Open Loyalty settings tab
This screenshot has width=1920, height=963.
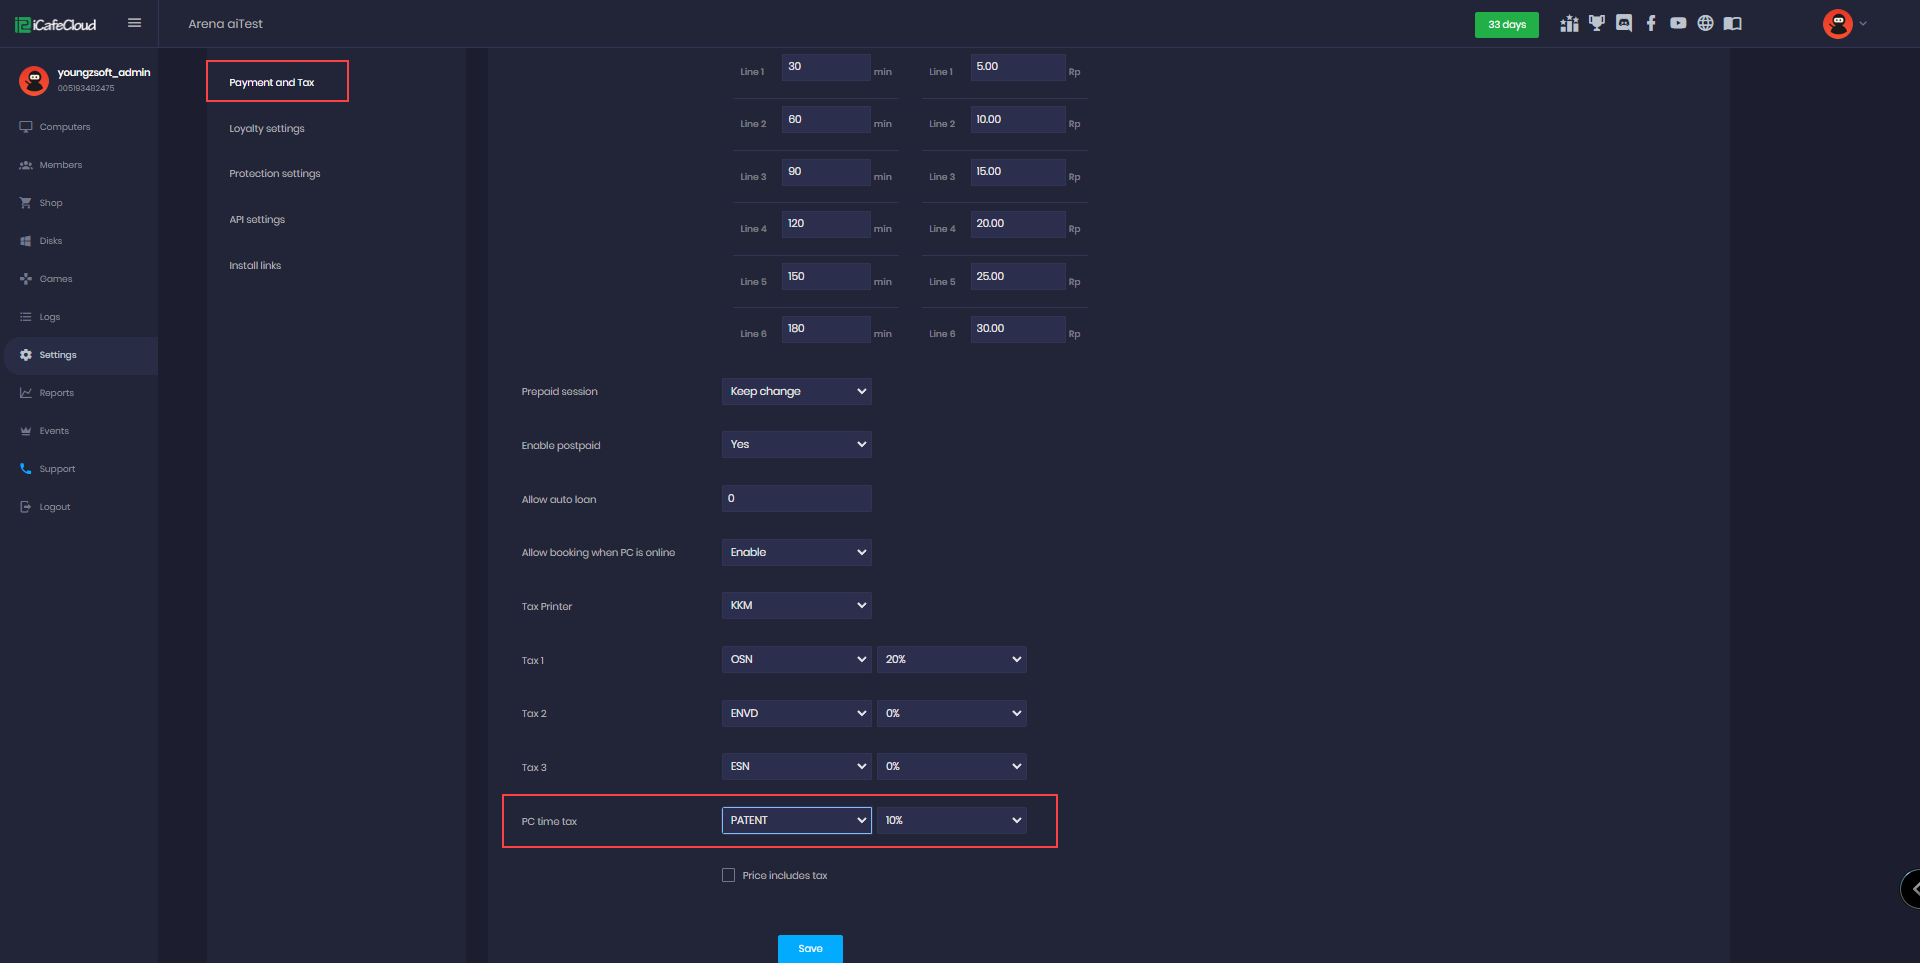click(267, 129)
